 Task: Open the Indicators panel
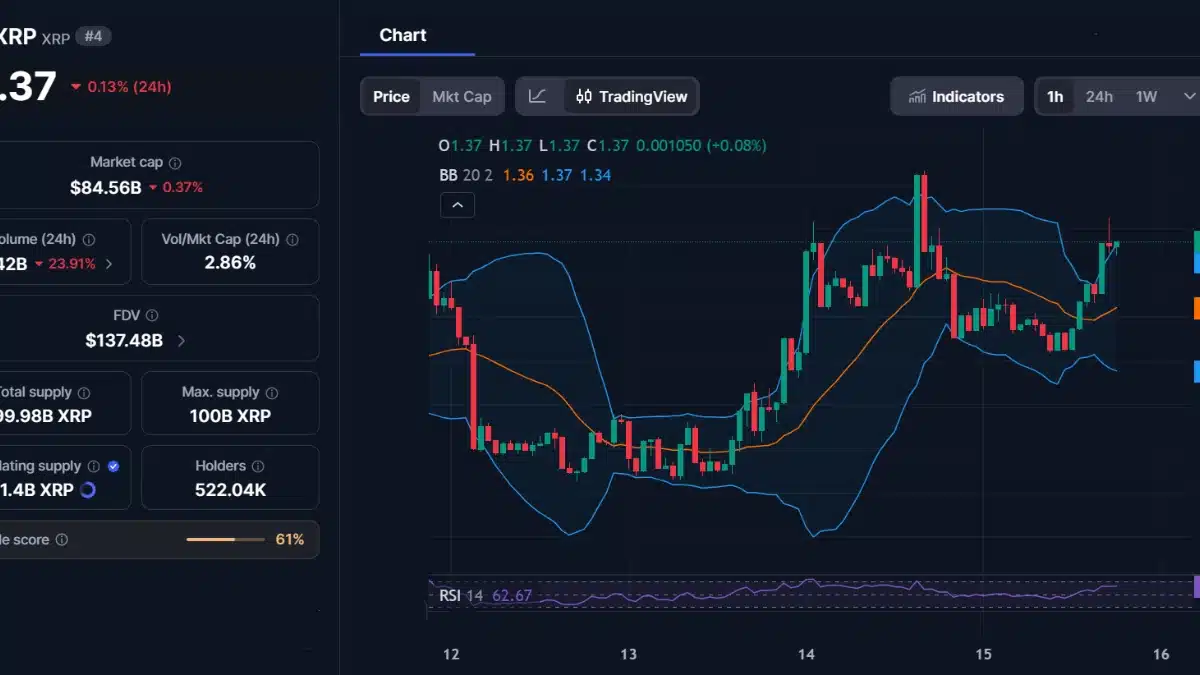pyautogui.click(x=956, y=96)
